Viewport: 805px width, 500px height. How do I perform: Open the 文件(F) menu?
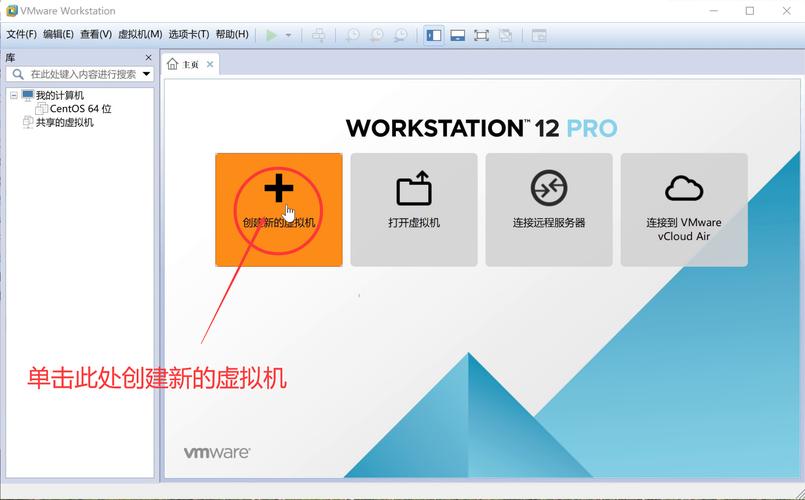click(22, 34)
